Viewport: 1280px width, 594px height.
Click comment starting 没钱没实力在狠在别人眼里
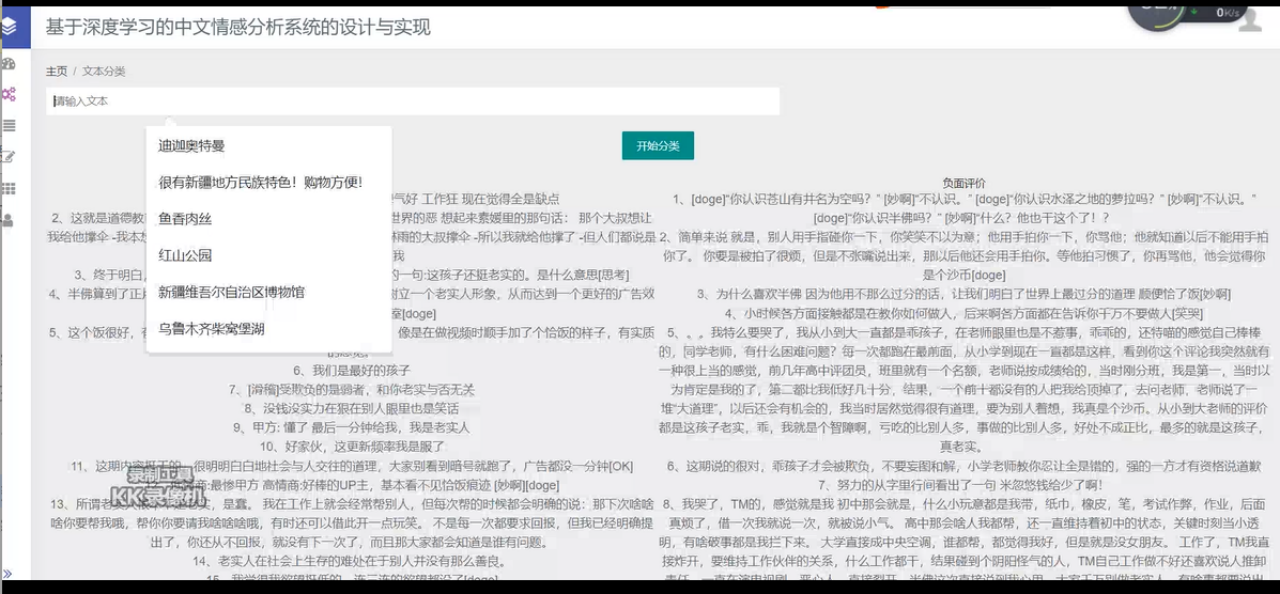click(x=351, y=408)
